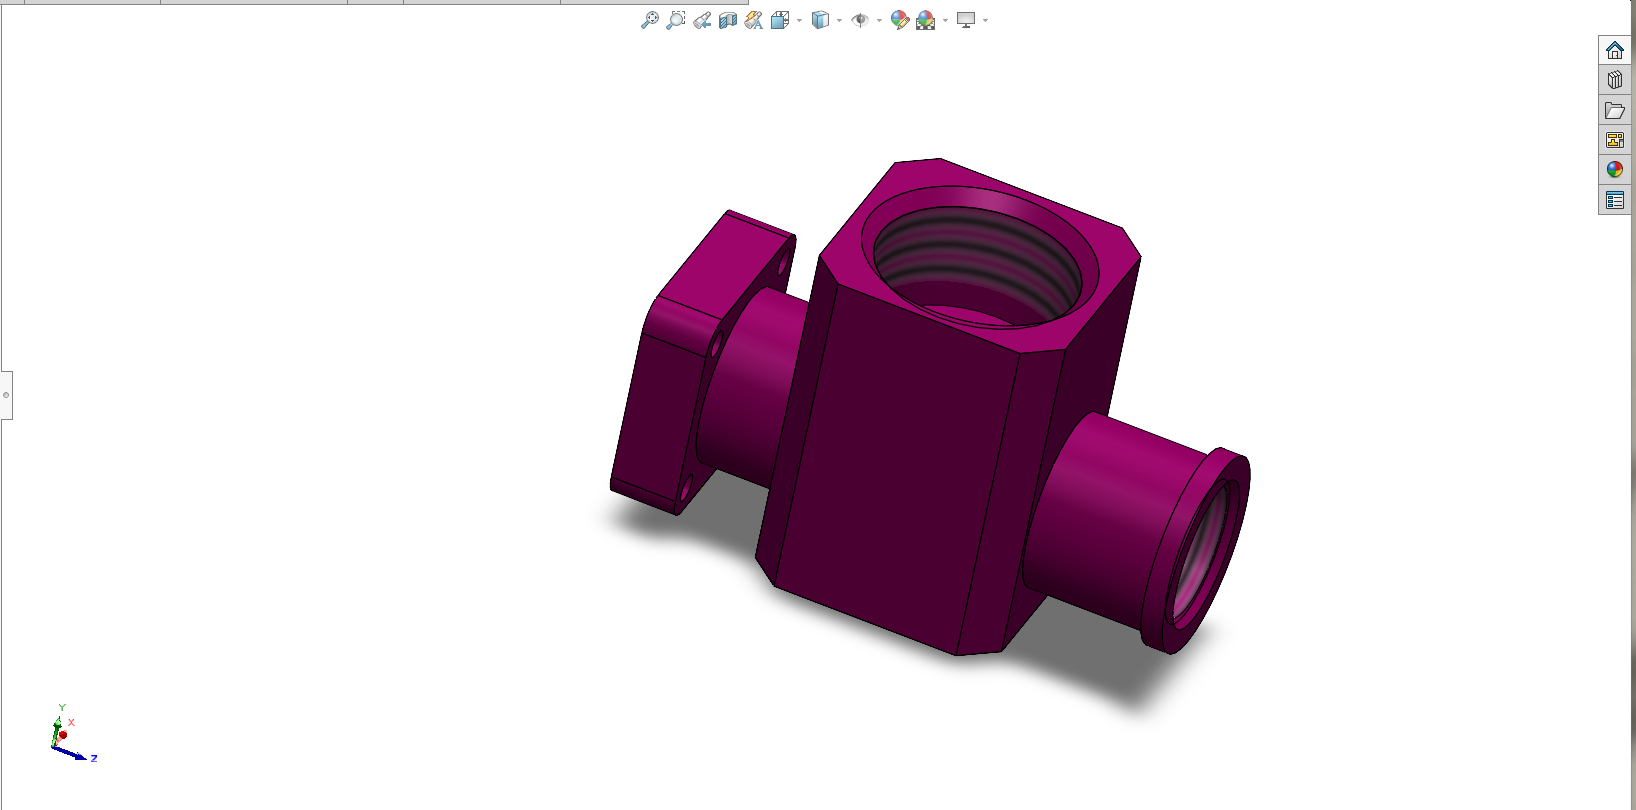Expand the Display Style dropdown arrow

(x=839, y=21)
